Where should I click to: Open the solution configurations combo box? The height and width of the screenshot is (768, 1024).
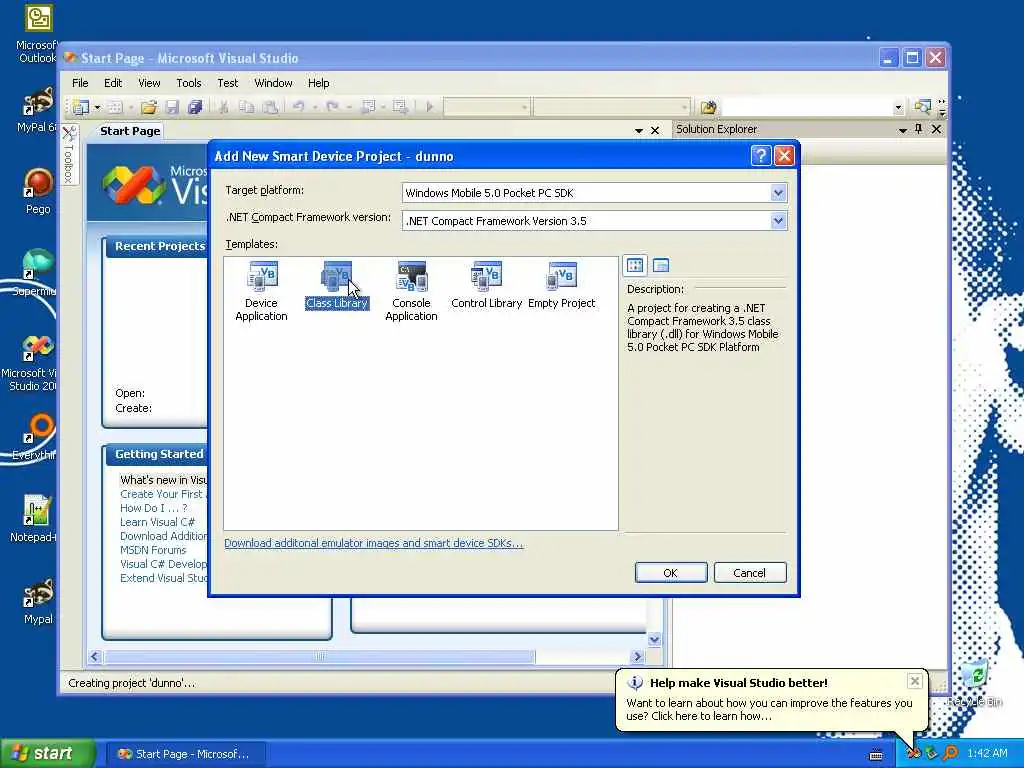click(487, 106)
